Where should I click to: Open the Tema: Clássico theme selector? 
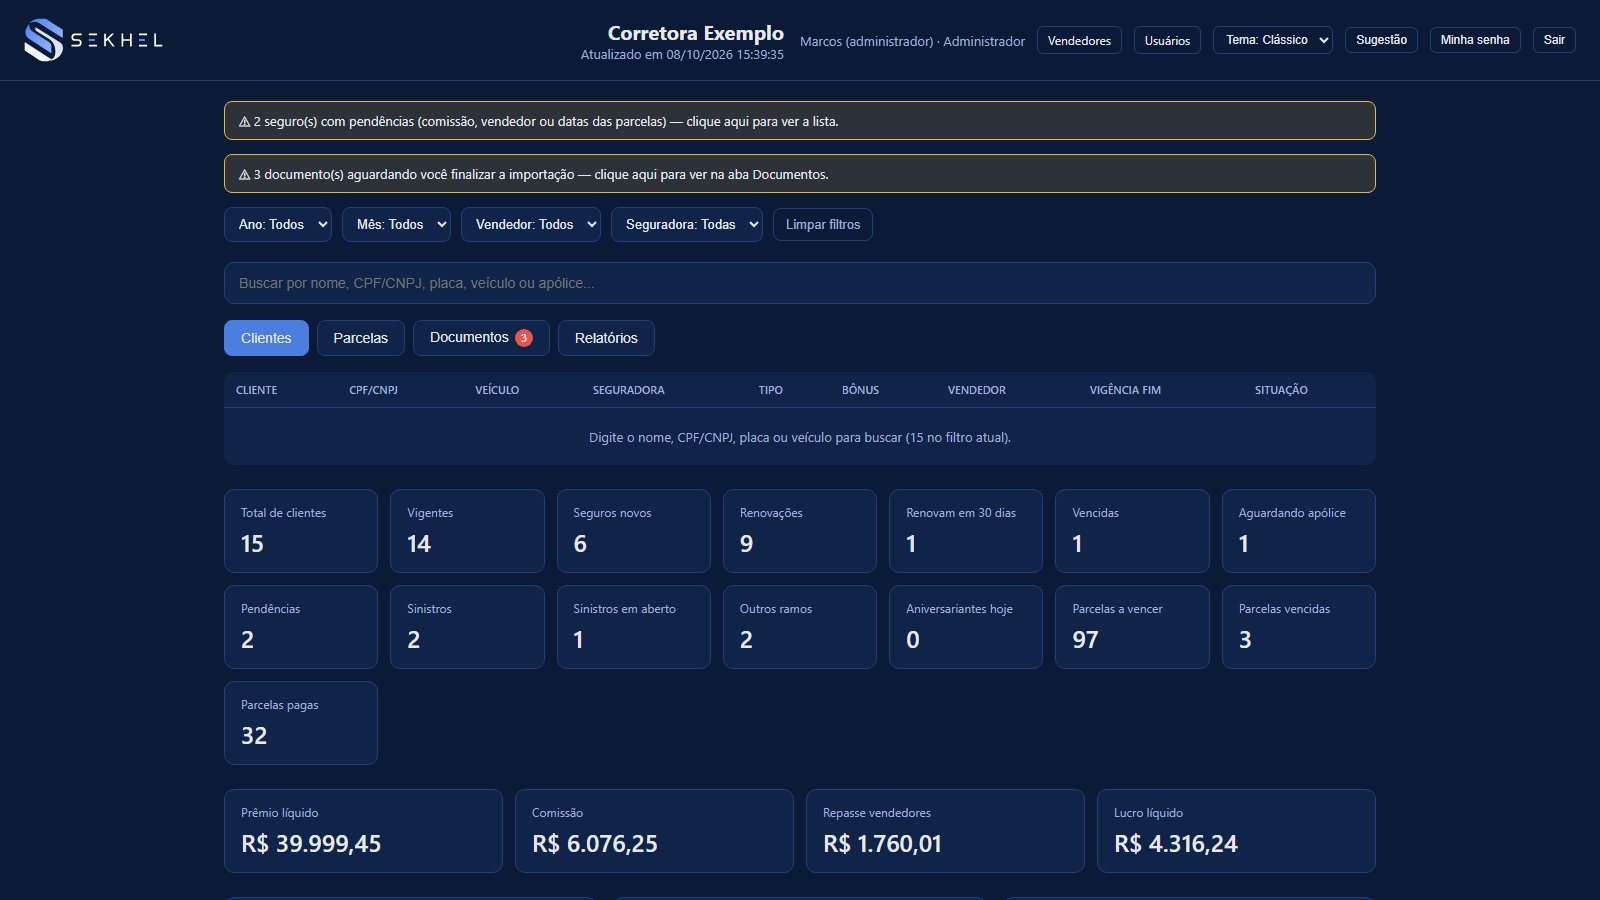pyautogui.click(x=1273, y=40)
